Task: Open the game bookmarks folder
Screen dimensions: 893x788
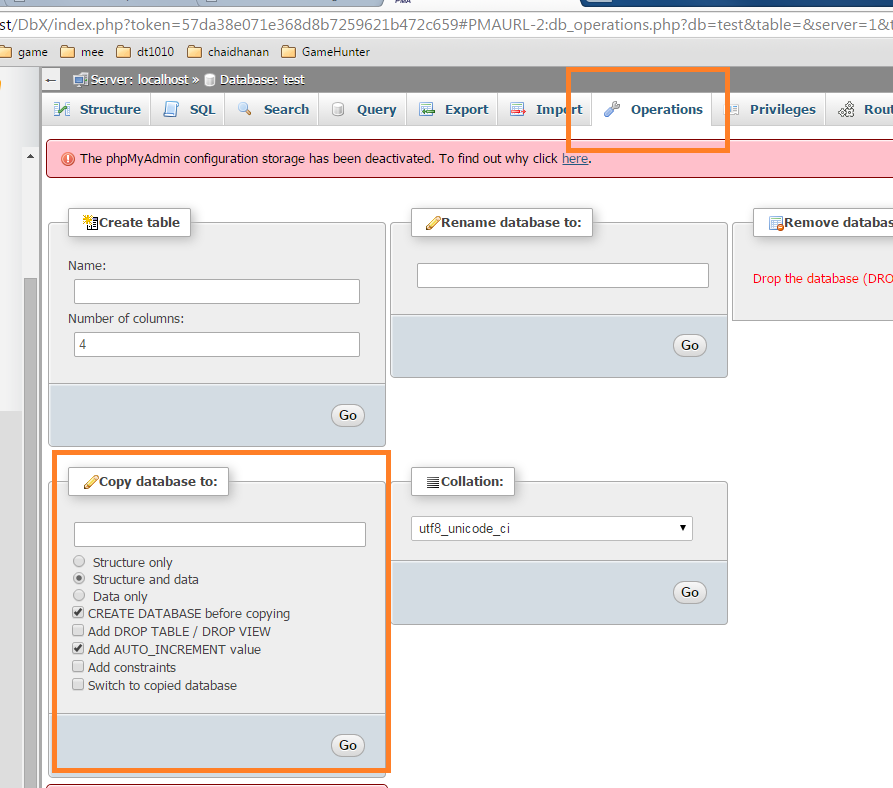Action: click(x=24, y=52)
